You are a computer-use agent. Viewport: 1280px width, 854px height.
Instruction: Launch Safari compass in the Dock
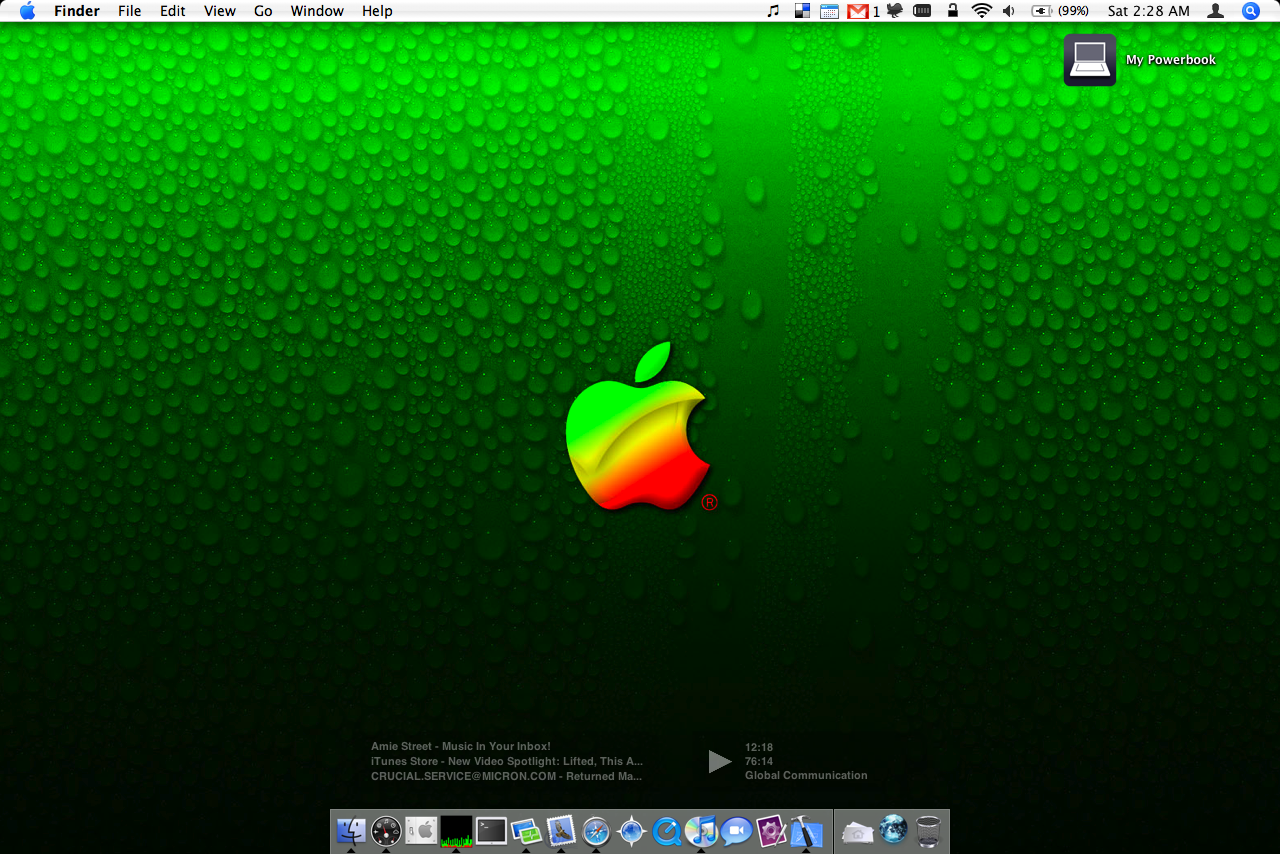pyautogui.click(x=596, y=831)
